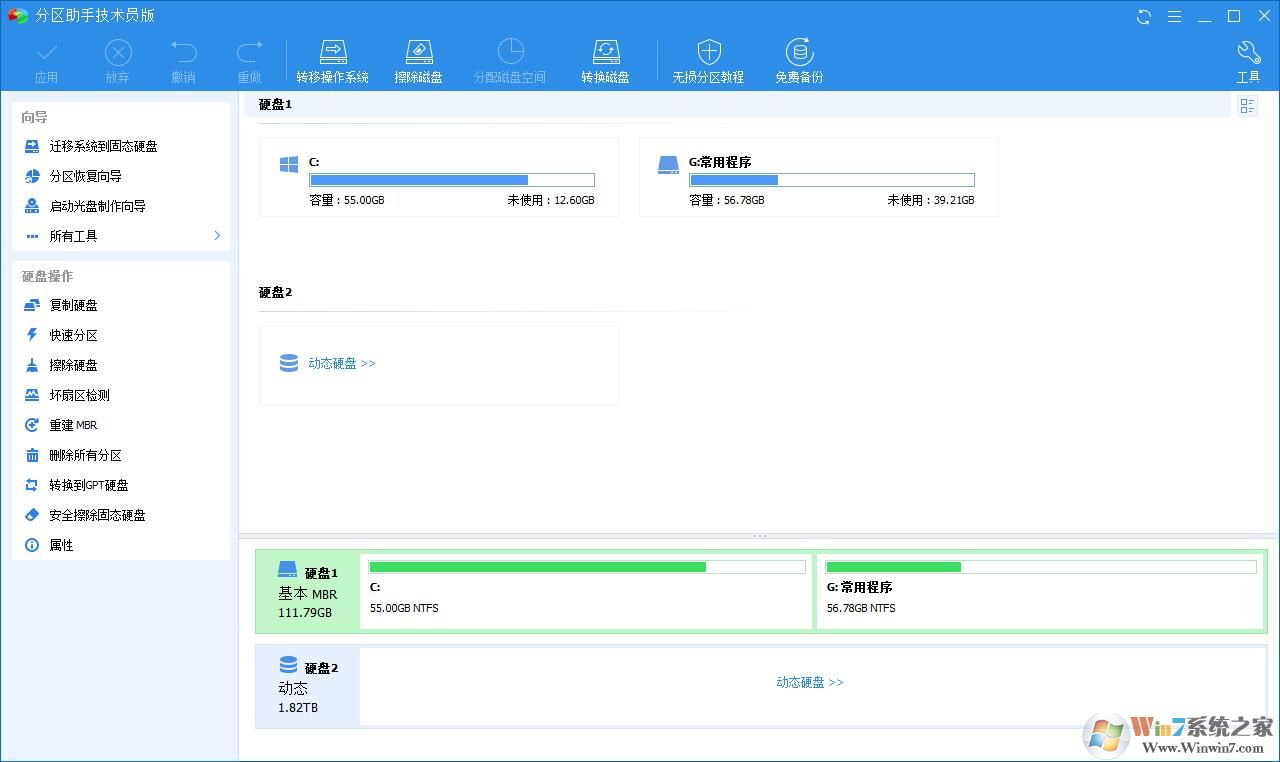Screen dimensions: 1280x762
Task: Select the G:常用程序 partition block
Action: [x=818, y=177]
